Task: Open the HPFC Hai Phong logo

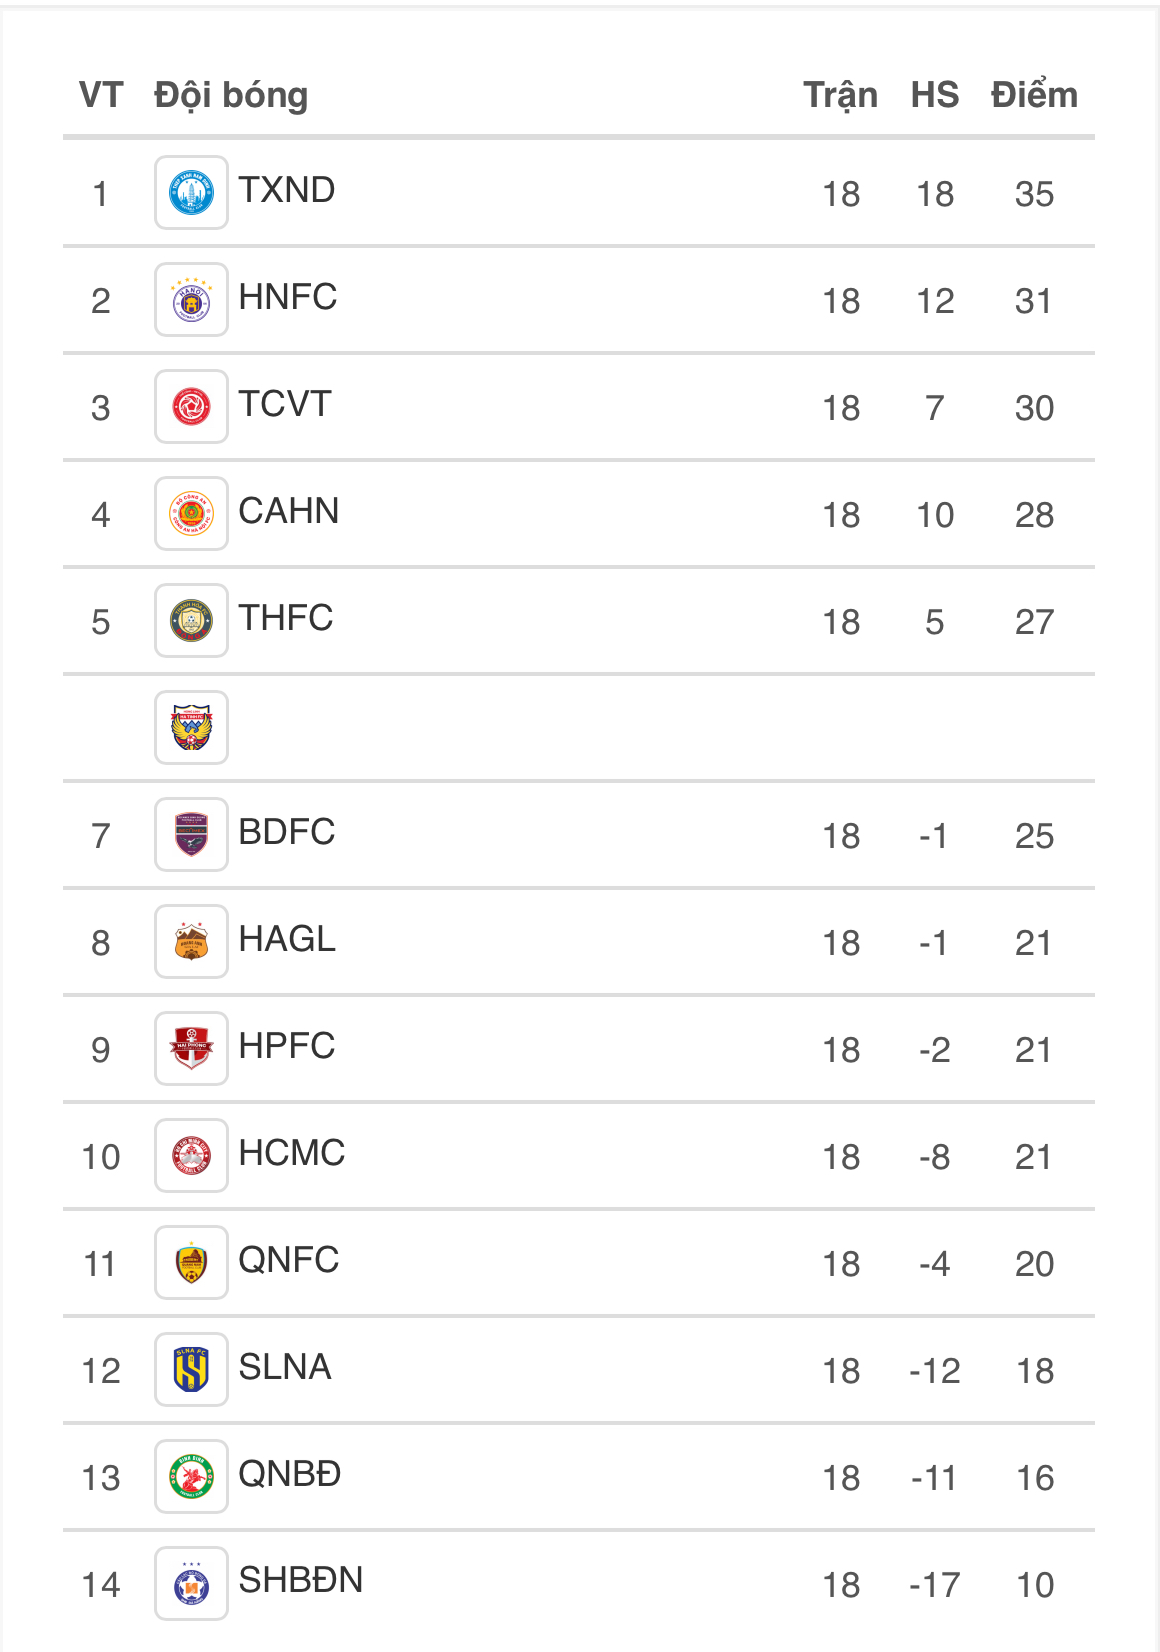Action: [191, 1049]
